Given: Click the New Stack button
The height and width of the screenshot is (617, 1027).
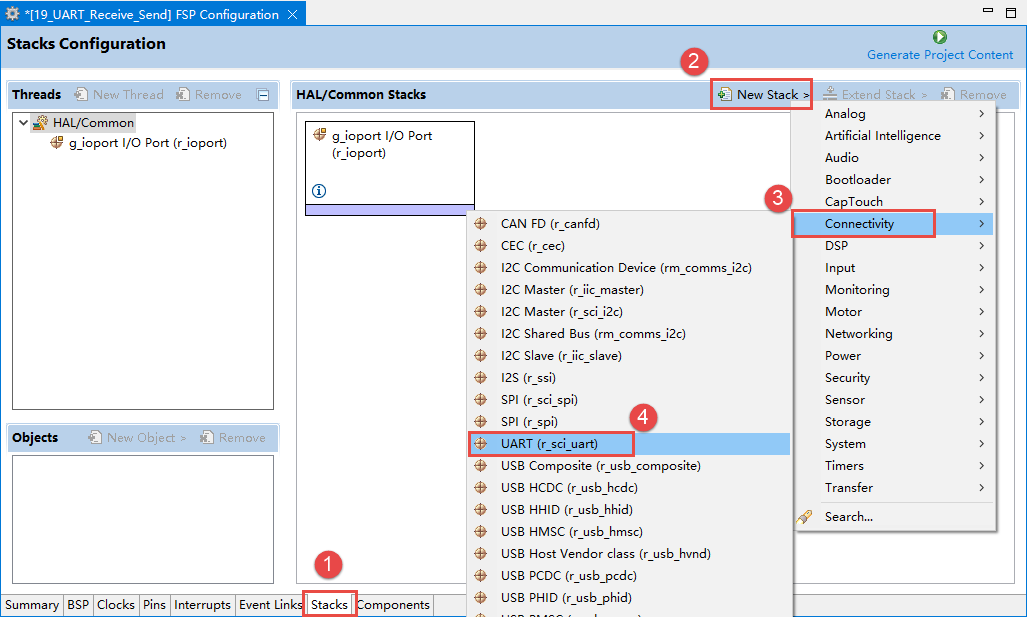Looking at the screenshot, I should pos(762,94).
